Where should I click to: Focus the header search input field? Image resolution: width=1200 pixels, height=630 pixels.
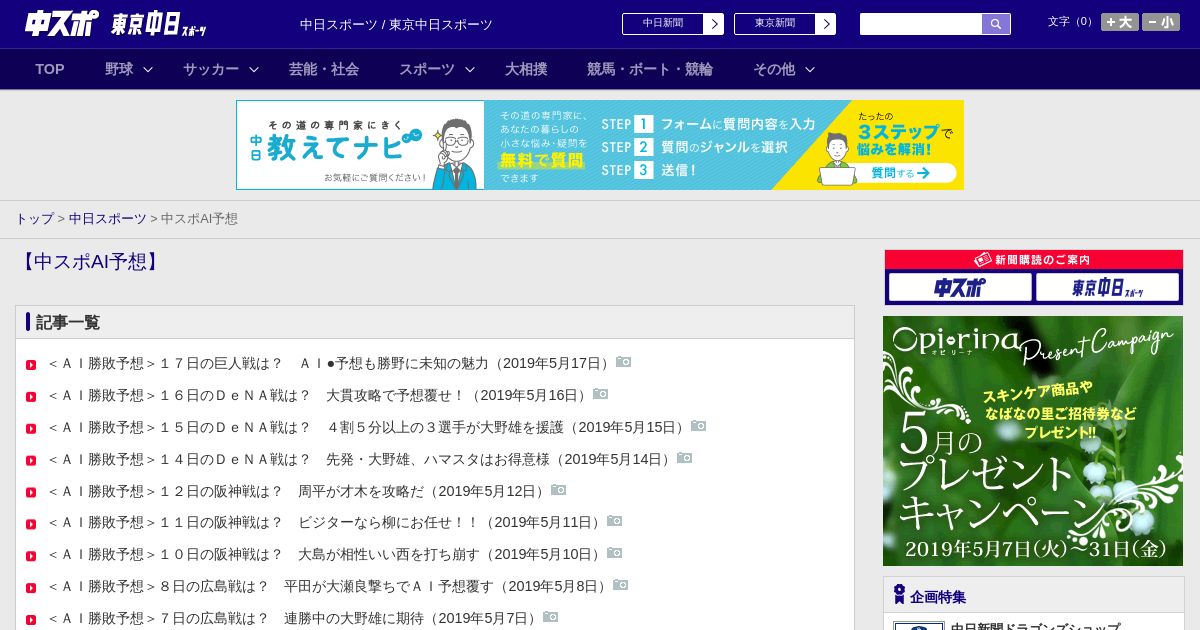921,24
